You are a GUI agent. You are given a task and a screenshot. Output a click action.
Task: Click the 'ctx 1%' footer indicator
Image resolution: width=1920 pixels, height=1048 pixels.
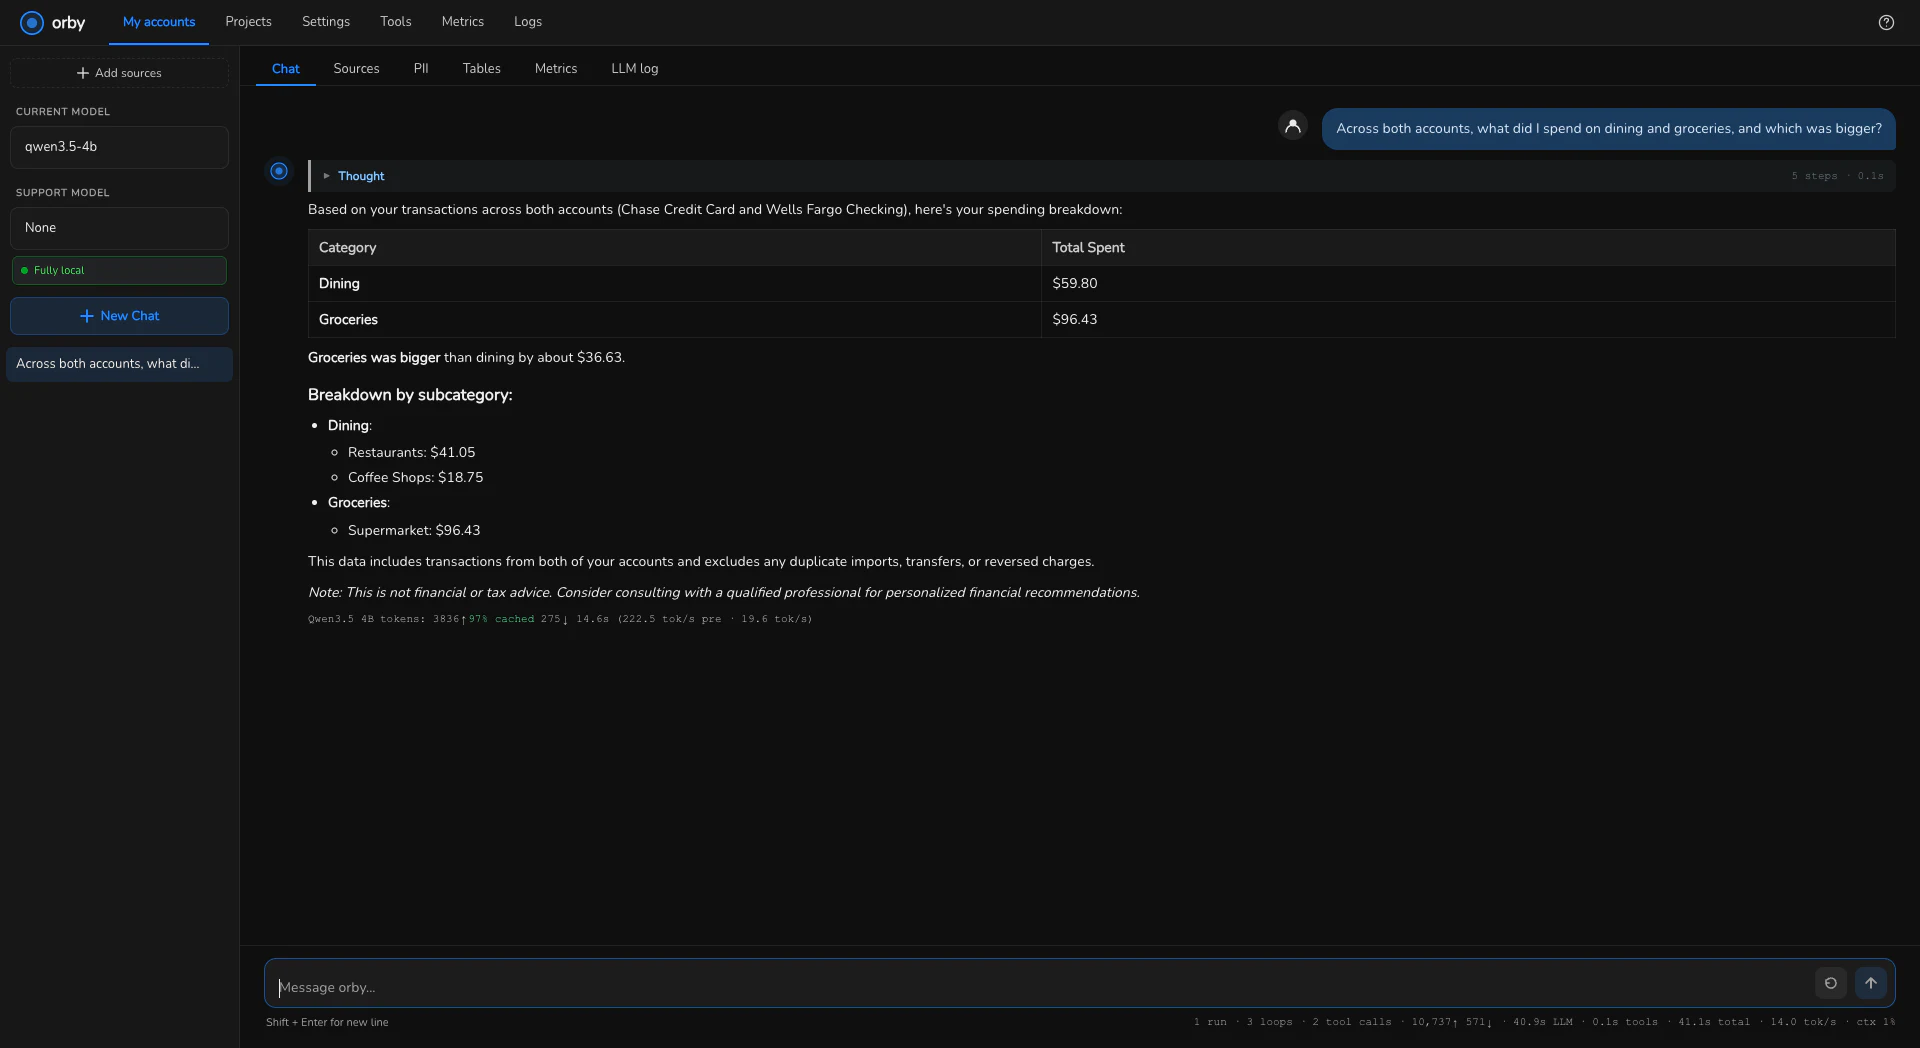coord(1876,1022)
